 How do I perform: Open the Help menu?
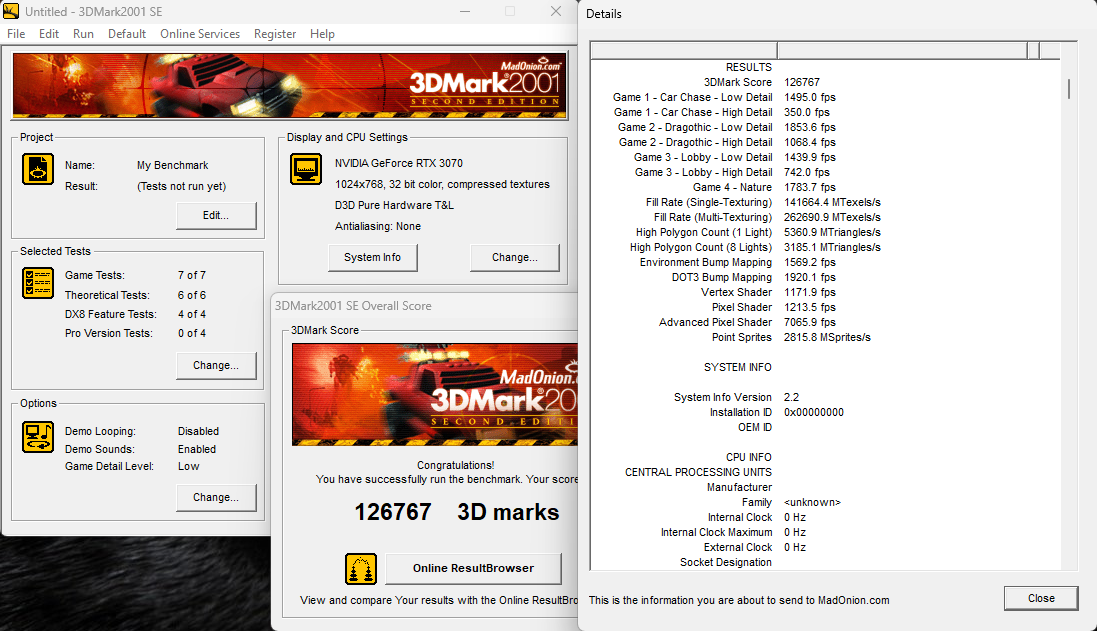click(323, 34)
